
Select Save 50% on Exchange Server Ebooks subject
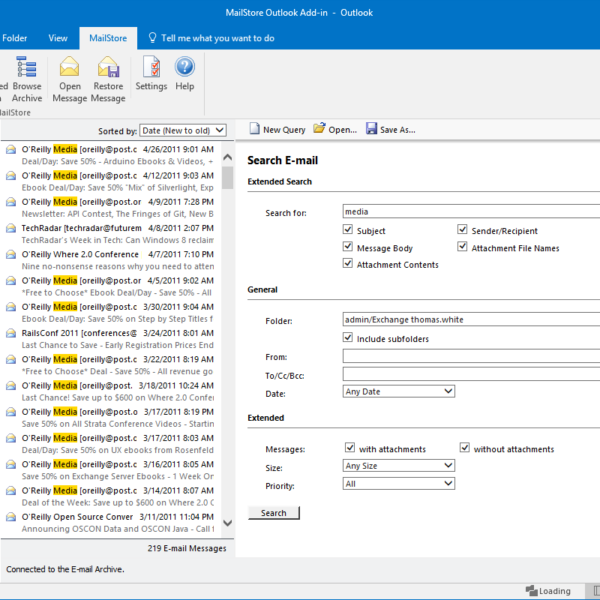click(117, 476)
